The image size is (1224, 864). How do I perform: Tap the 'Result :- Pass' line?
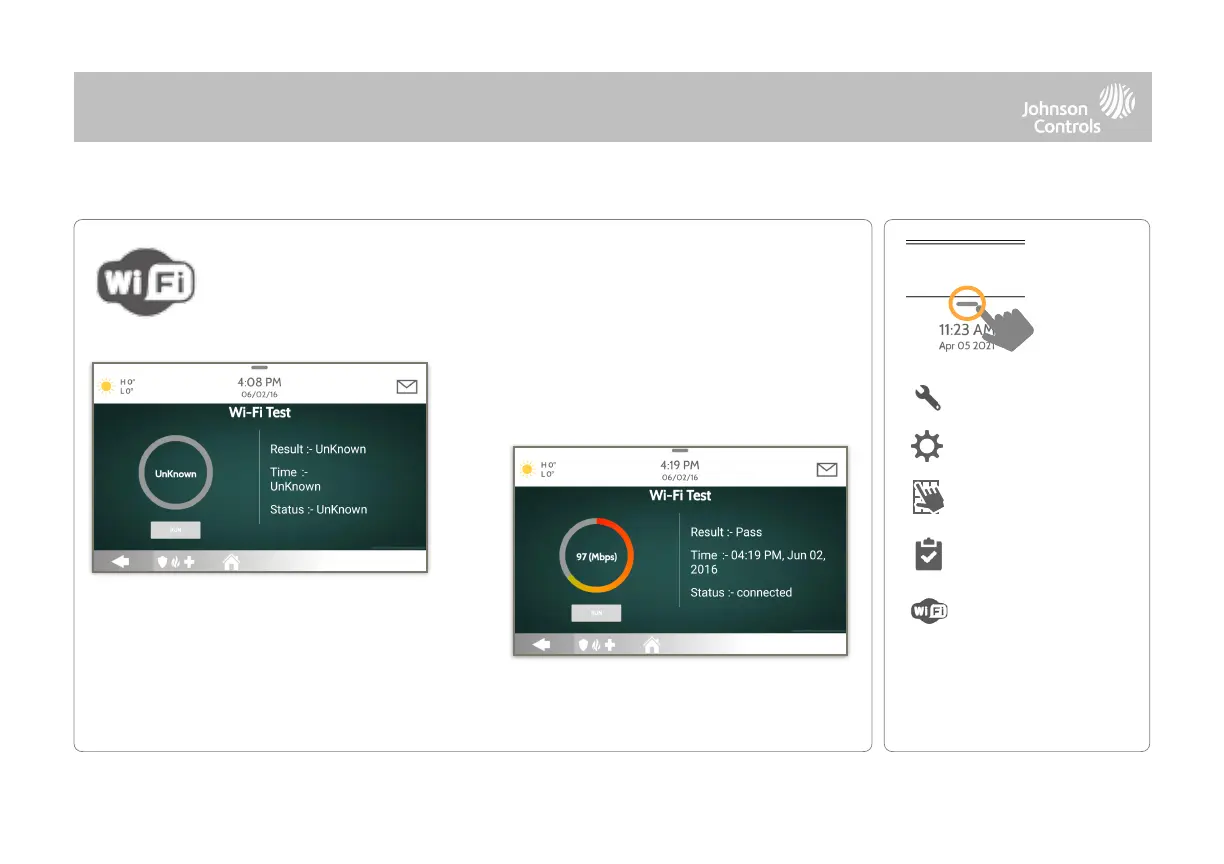click(726, 532)
